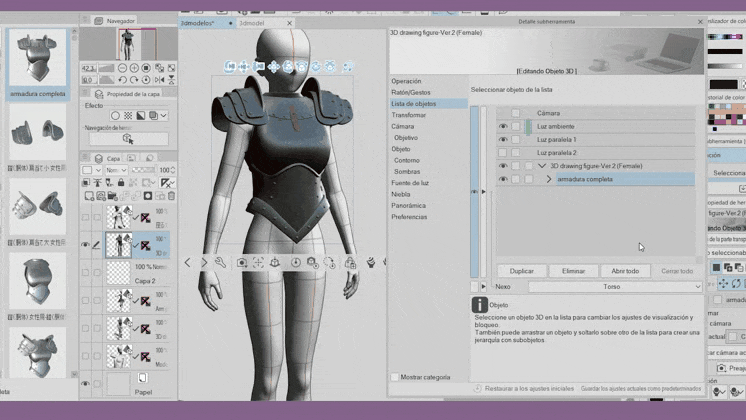Hide the Luz ambiente light
Screen dimensions: 746x420
click(x=503, y=126)
